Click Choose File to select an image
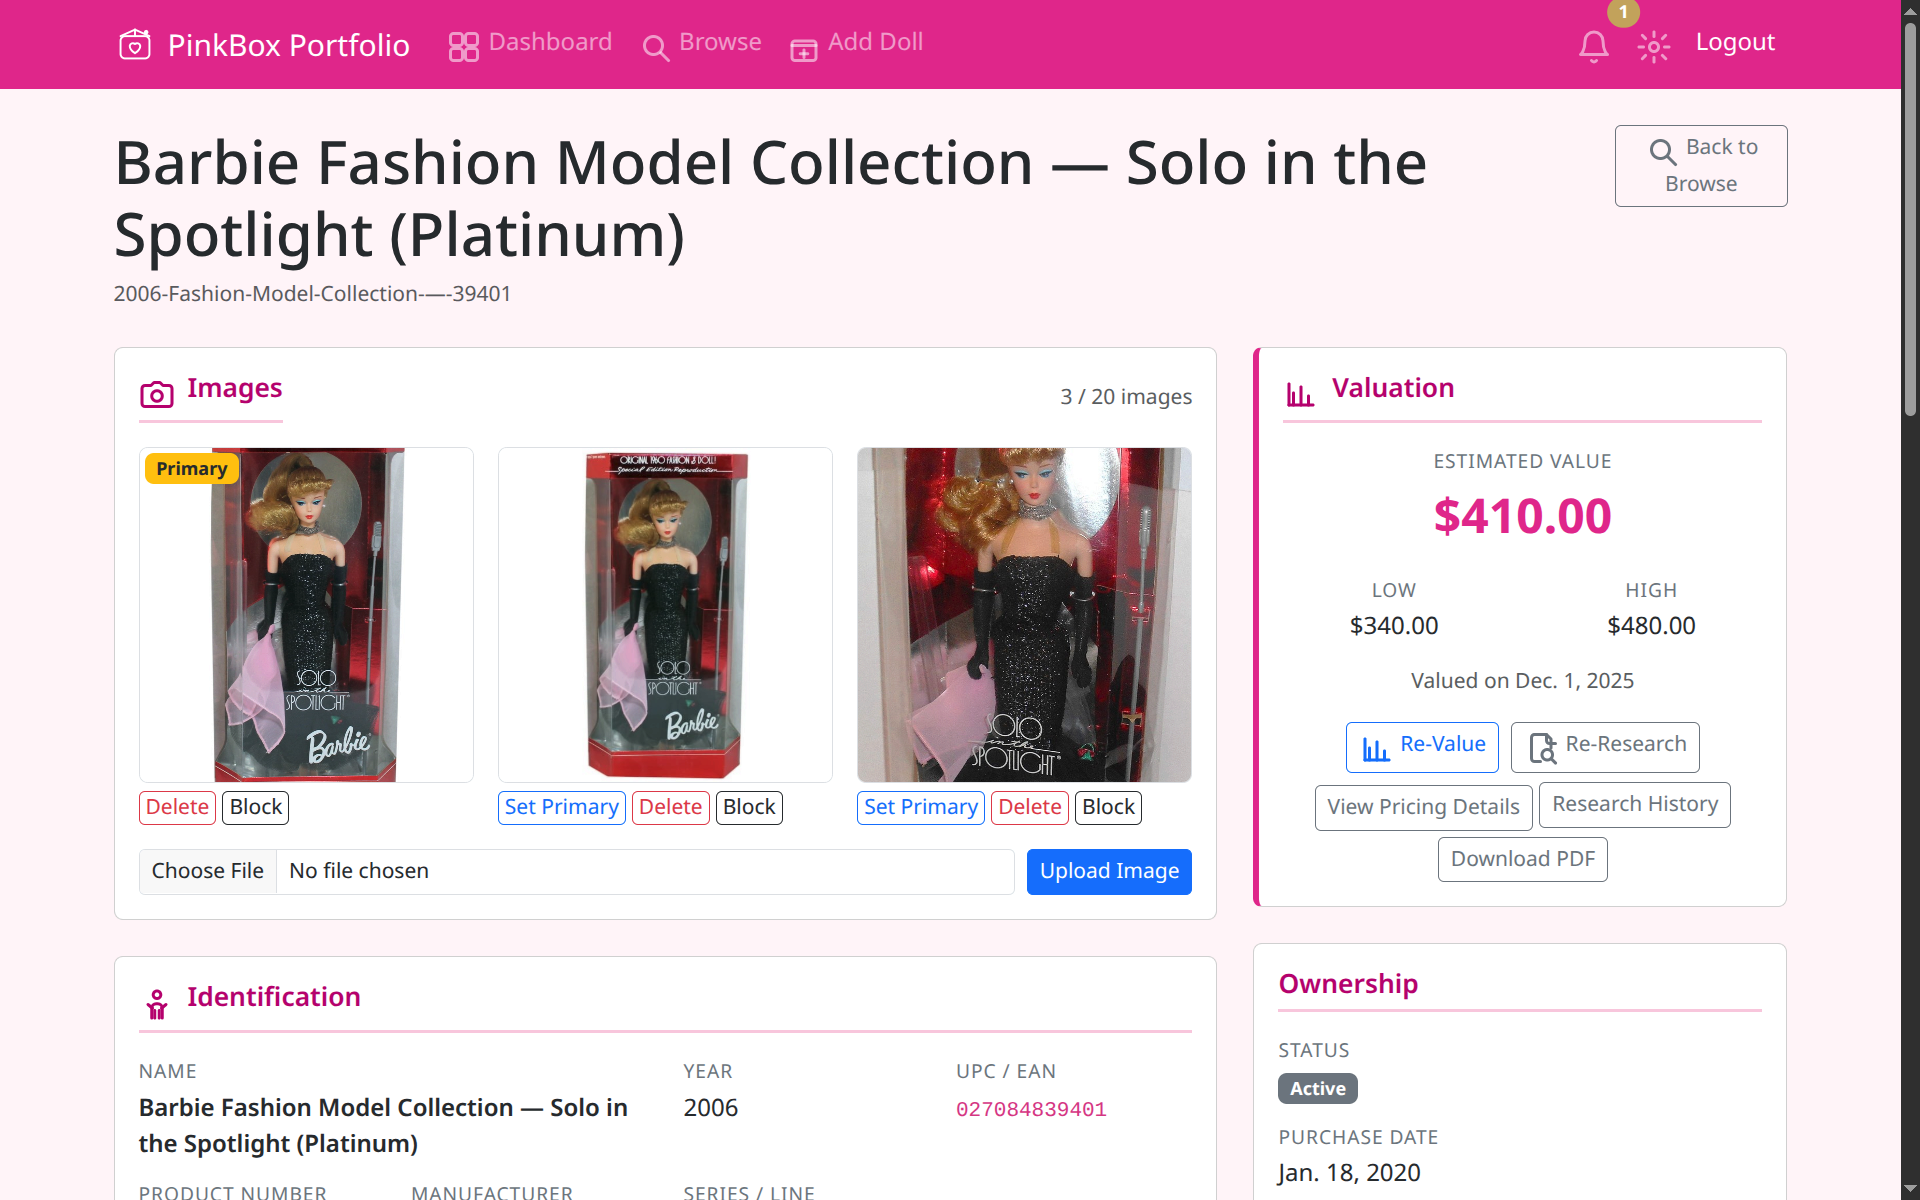 (x=207, y=871)
